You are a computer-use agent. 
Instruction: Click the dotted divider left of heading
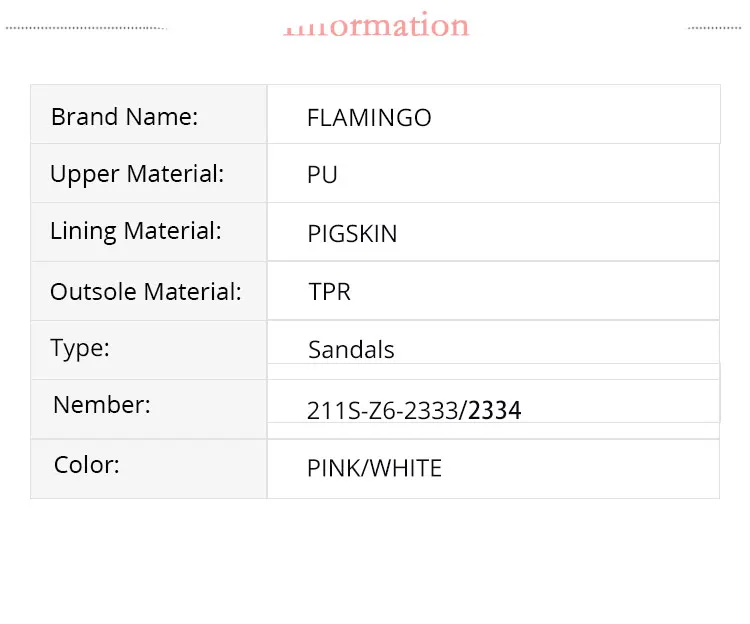tap(85, 27)
